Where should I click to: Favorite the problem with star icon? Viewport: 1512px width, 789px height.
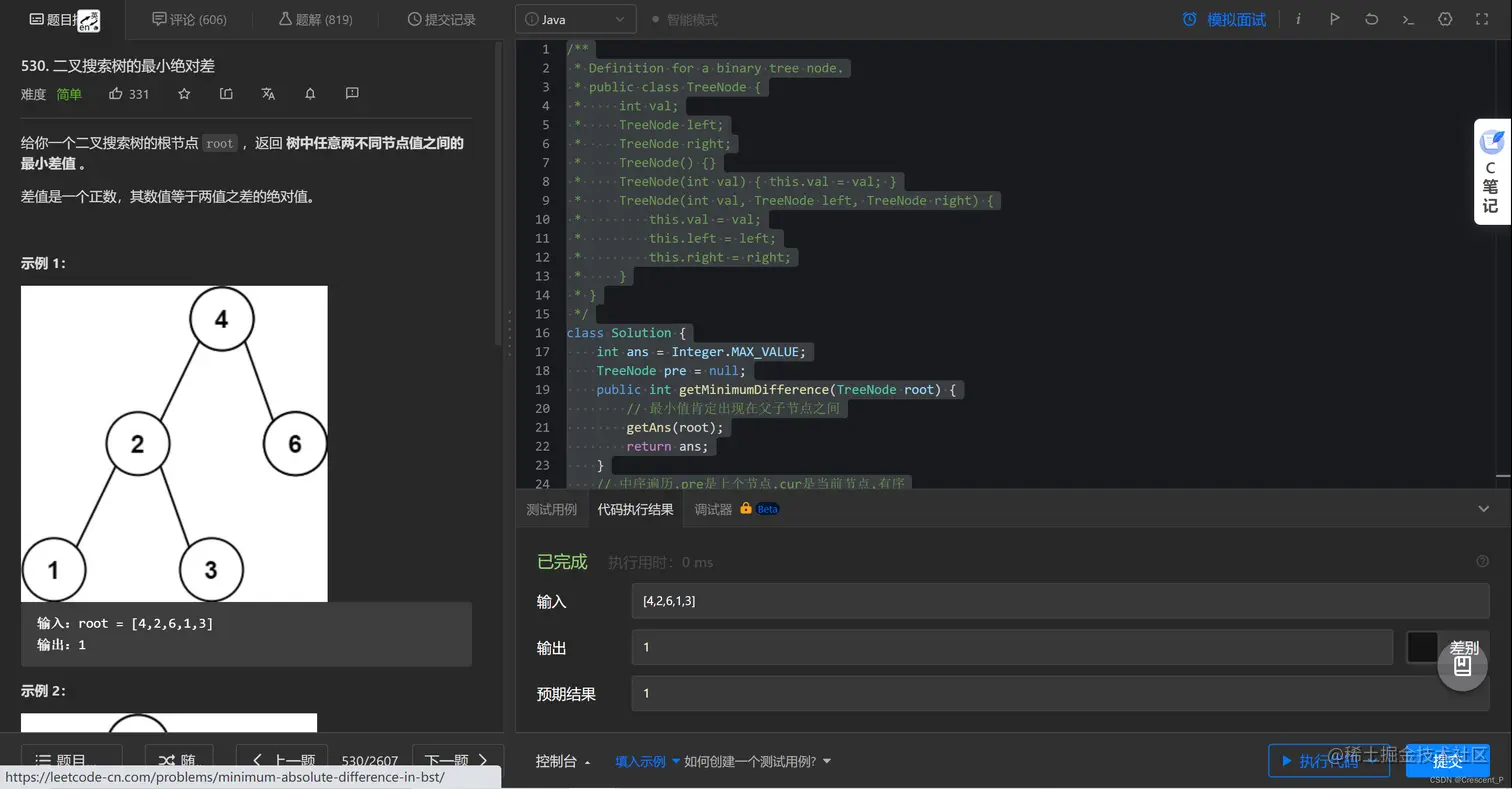(x=184, y=93)
